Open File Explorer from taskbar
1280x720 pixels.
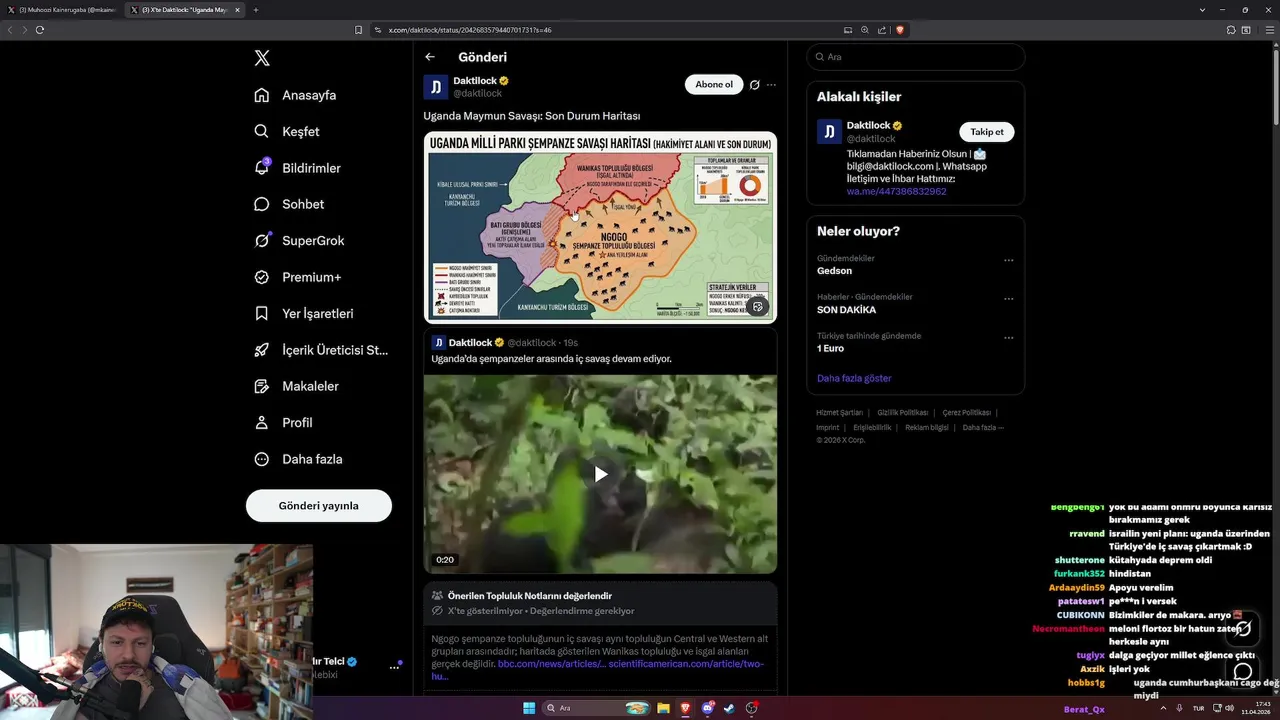tap(663, 708)
